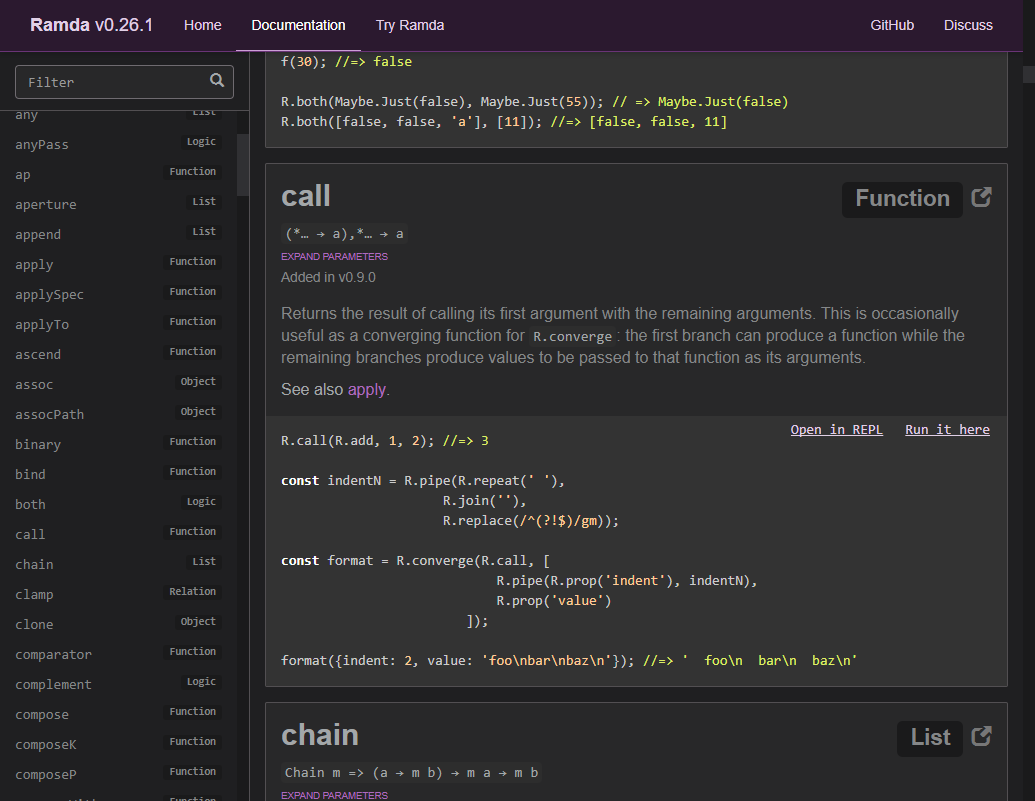The image size is (1035, 801).
Task: Click the 'format({indent: 2' code line
Action: (569, 660)
